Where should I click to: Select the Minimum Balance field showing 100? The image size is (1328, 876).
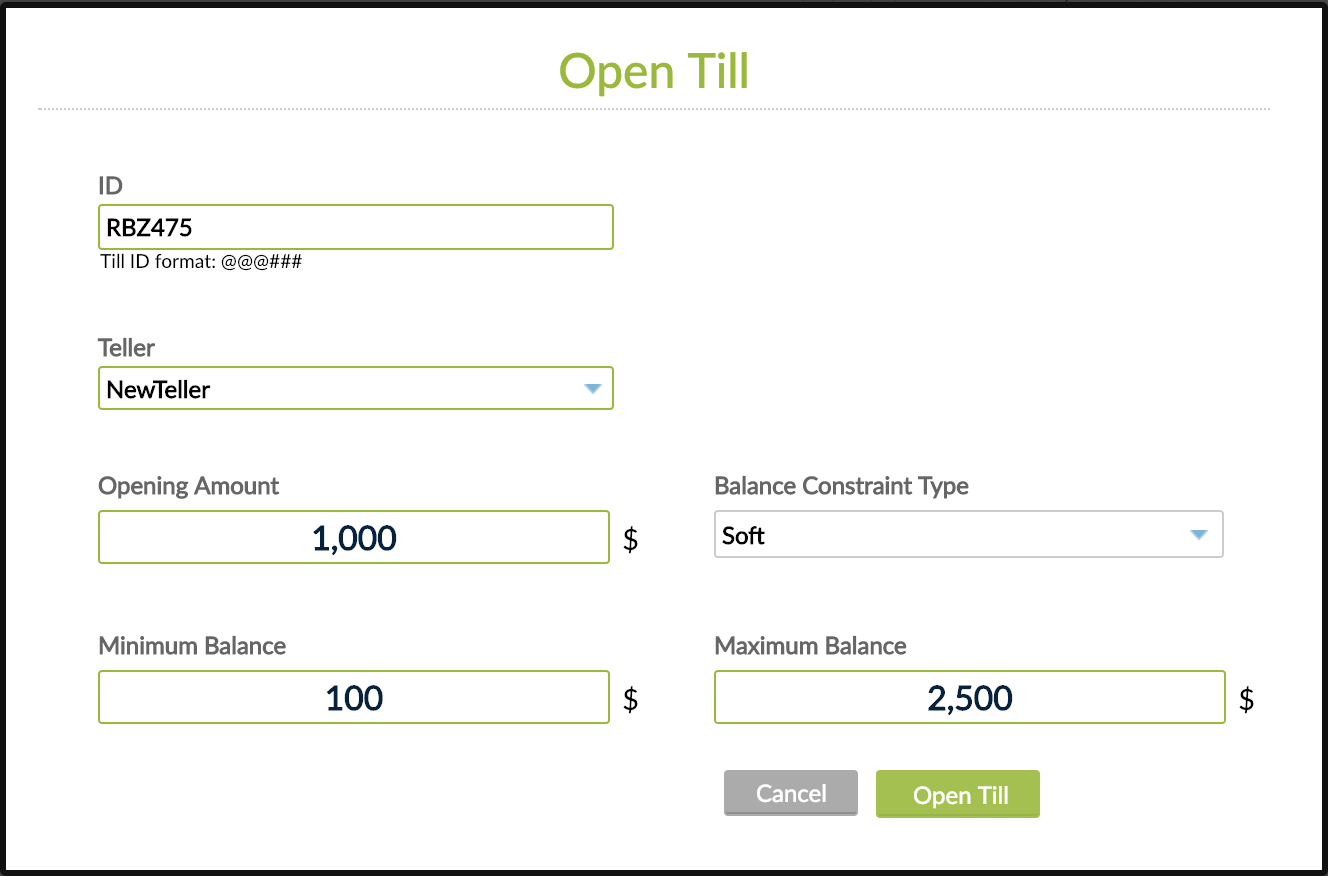coord(354,697)
